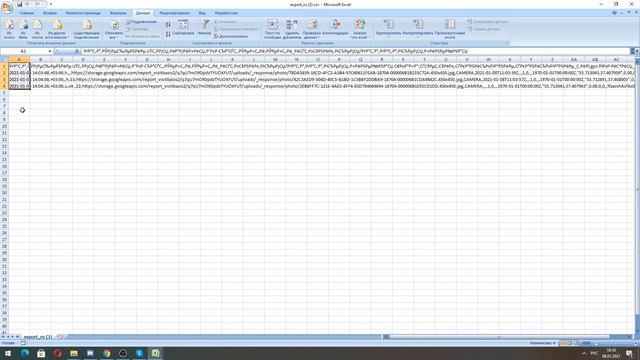This screenshot has height=360, width=640.
Task: Select column M header
Action: coord(275,60)
